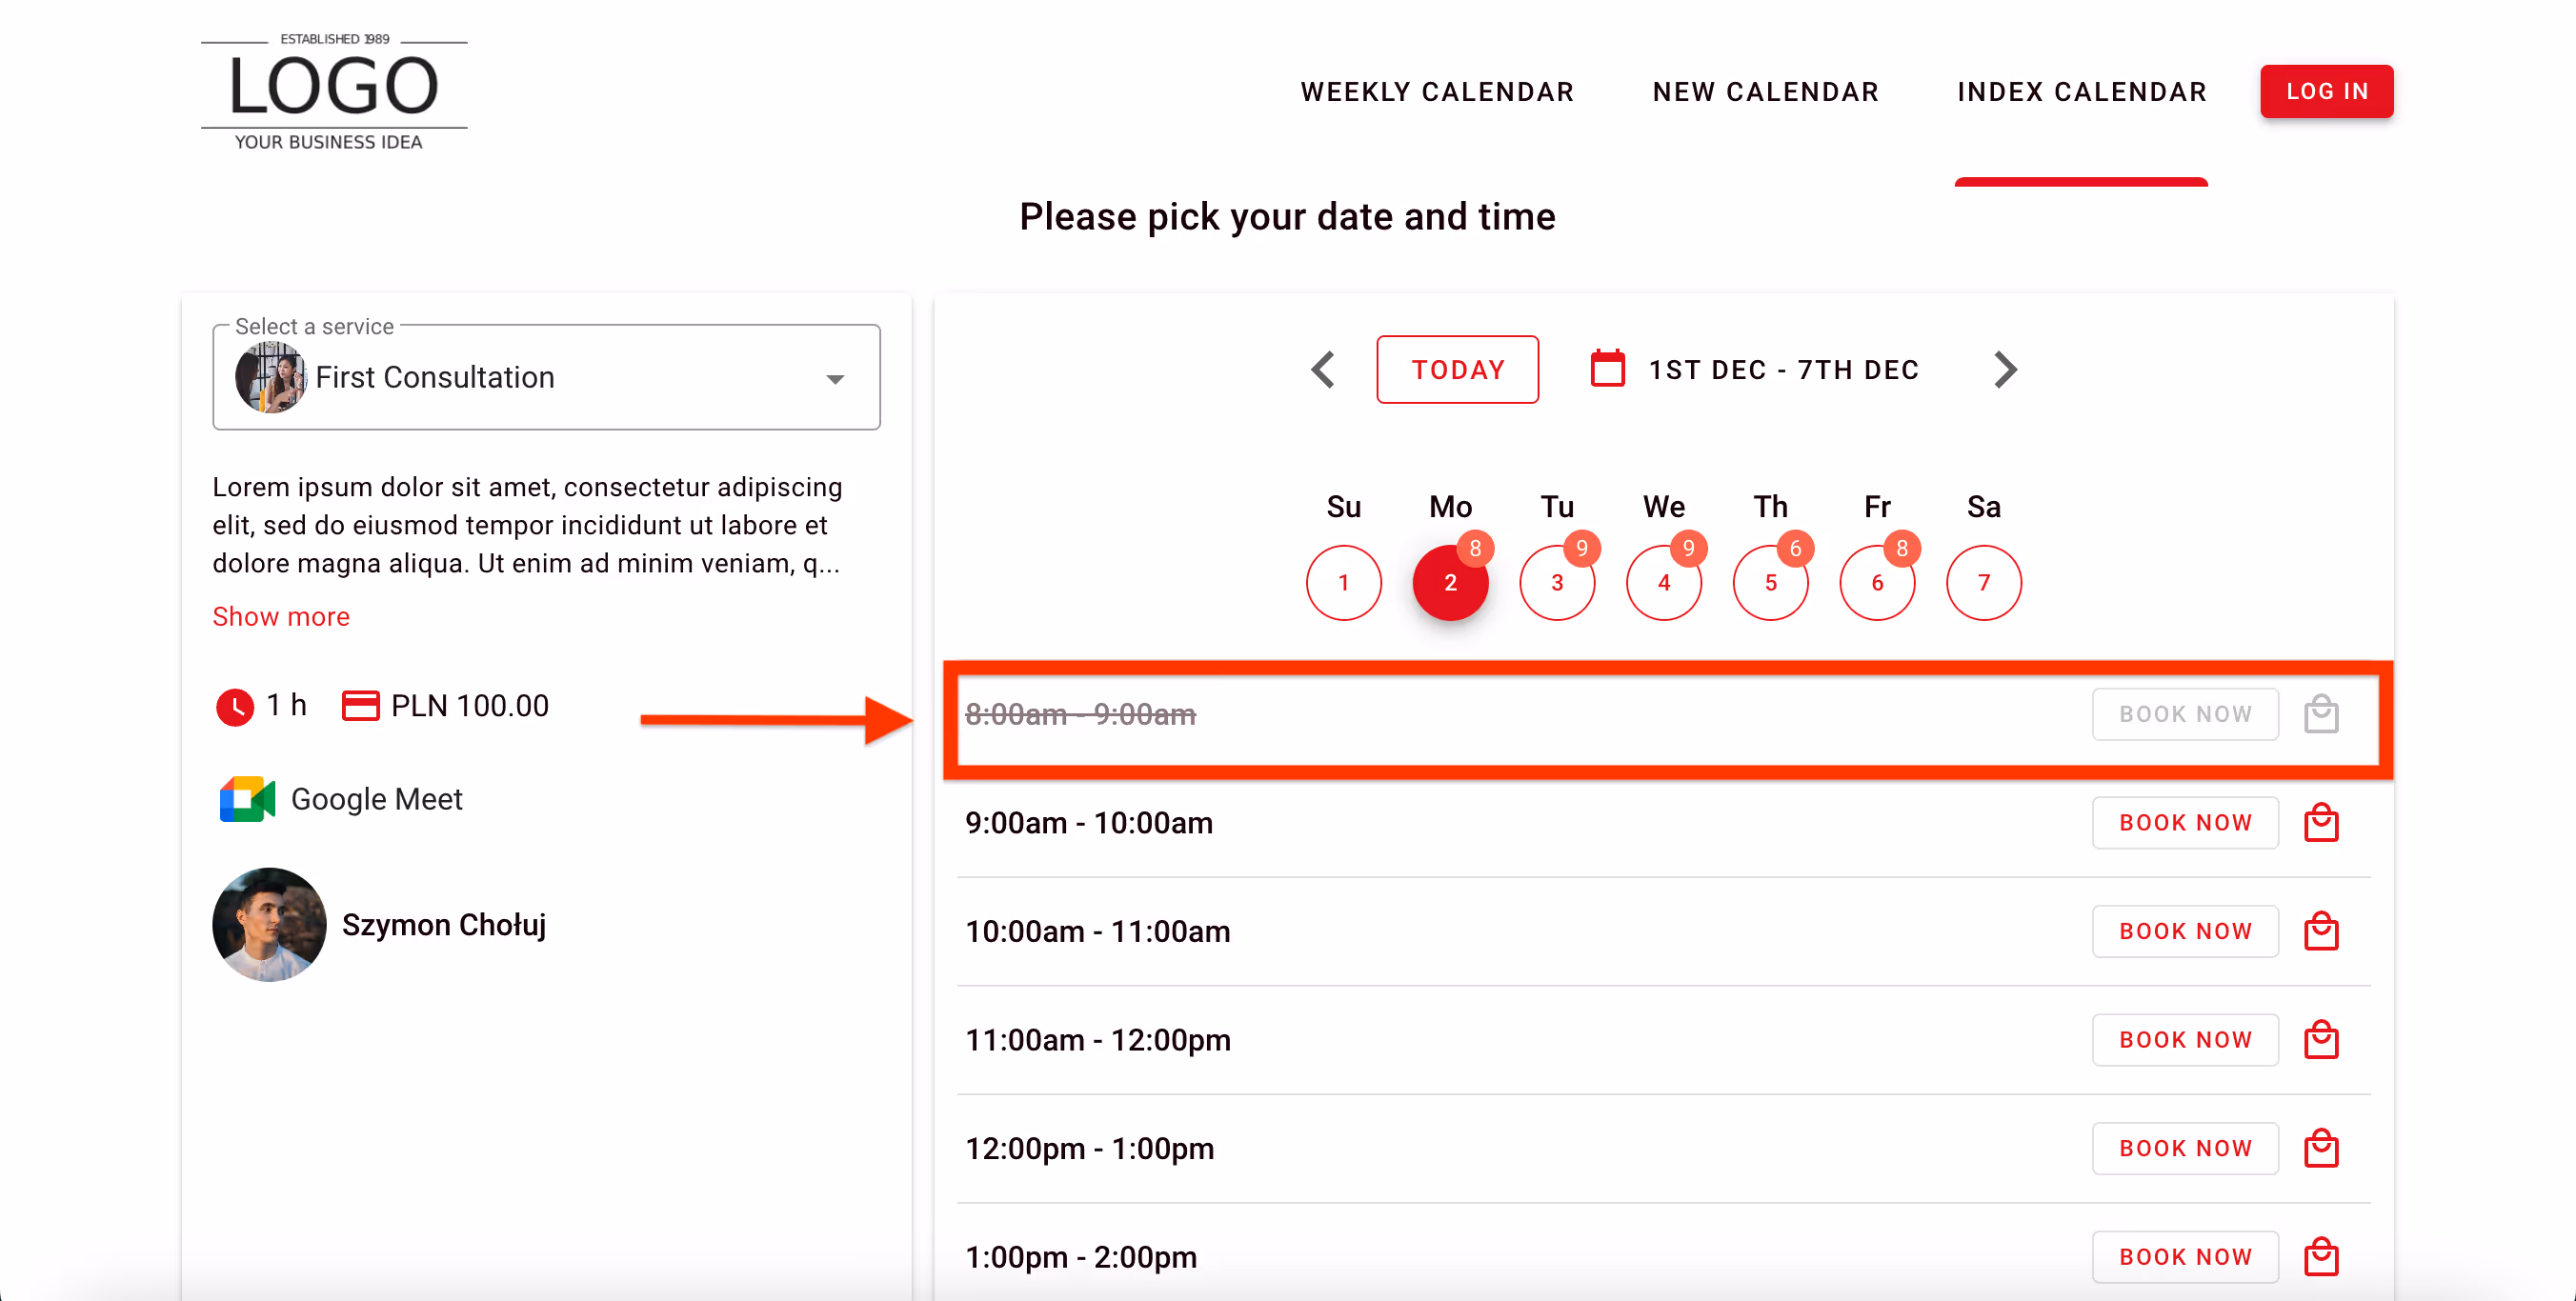
Task: Click the Log In button
Action: 2327,91
